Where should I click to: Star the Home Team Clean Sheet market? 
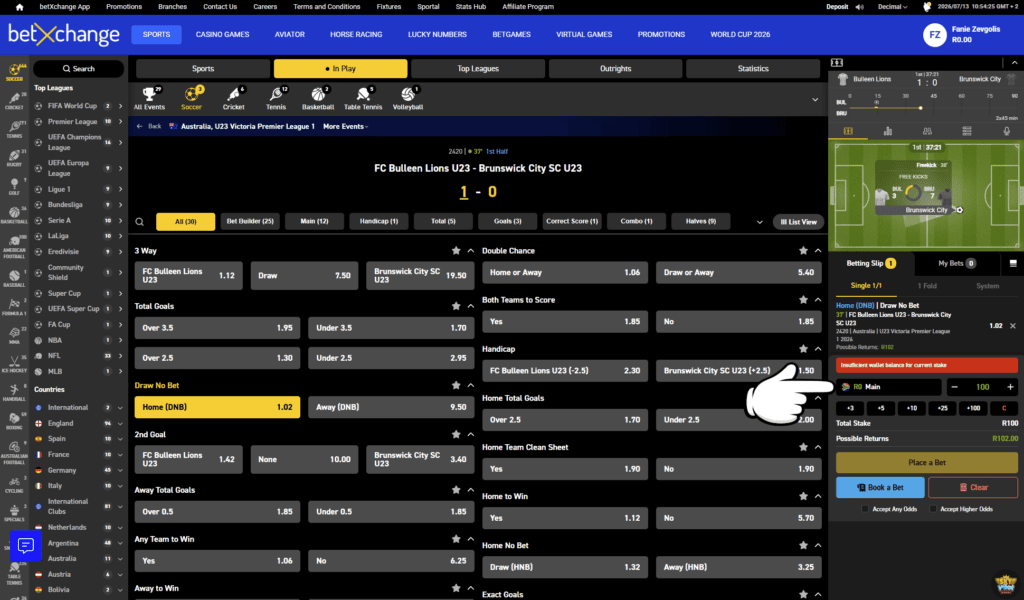803,447
